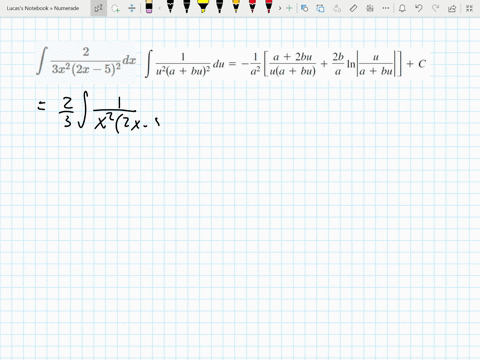Image resolution: width=480 pixels, height=360 pixels.
Task: Pick the orange pen
Action: tap(236, 7)
